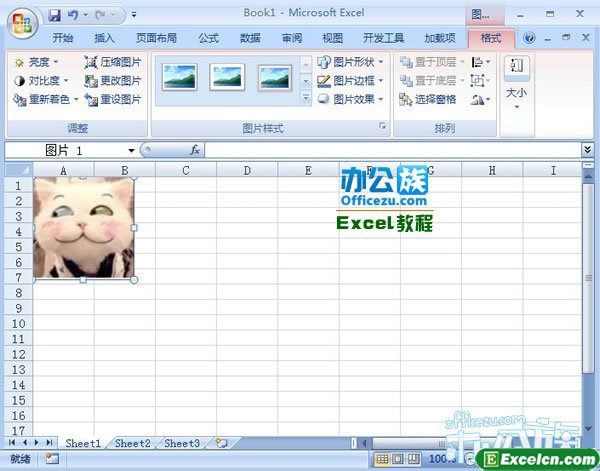Screen dimensions: 600x471
Task: Switch to the 审阅 tab
Action: 292,38
